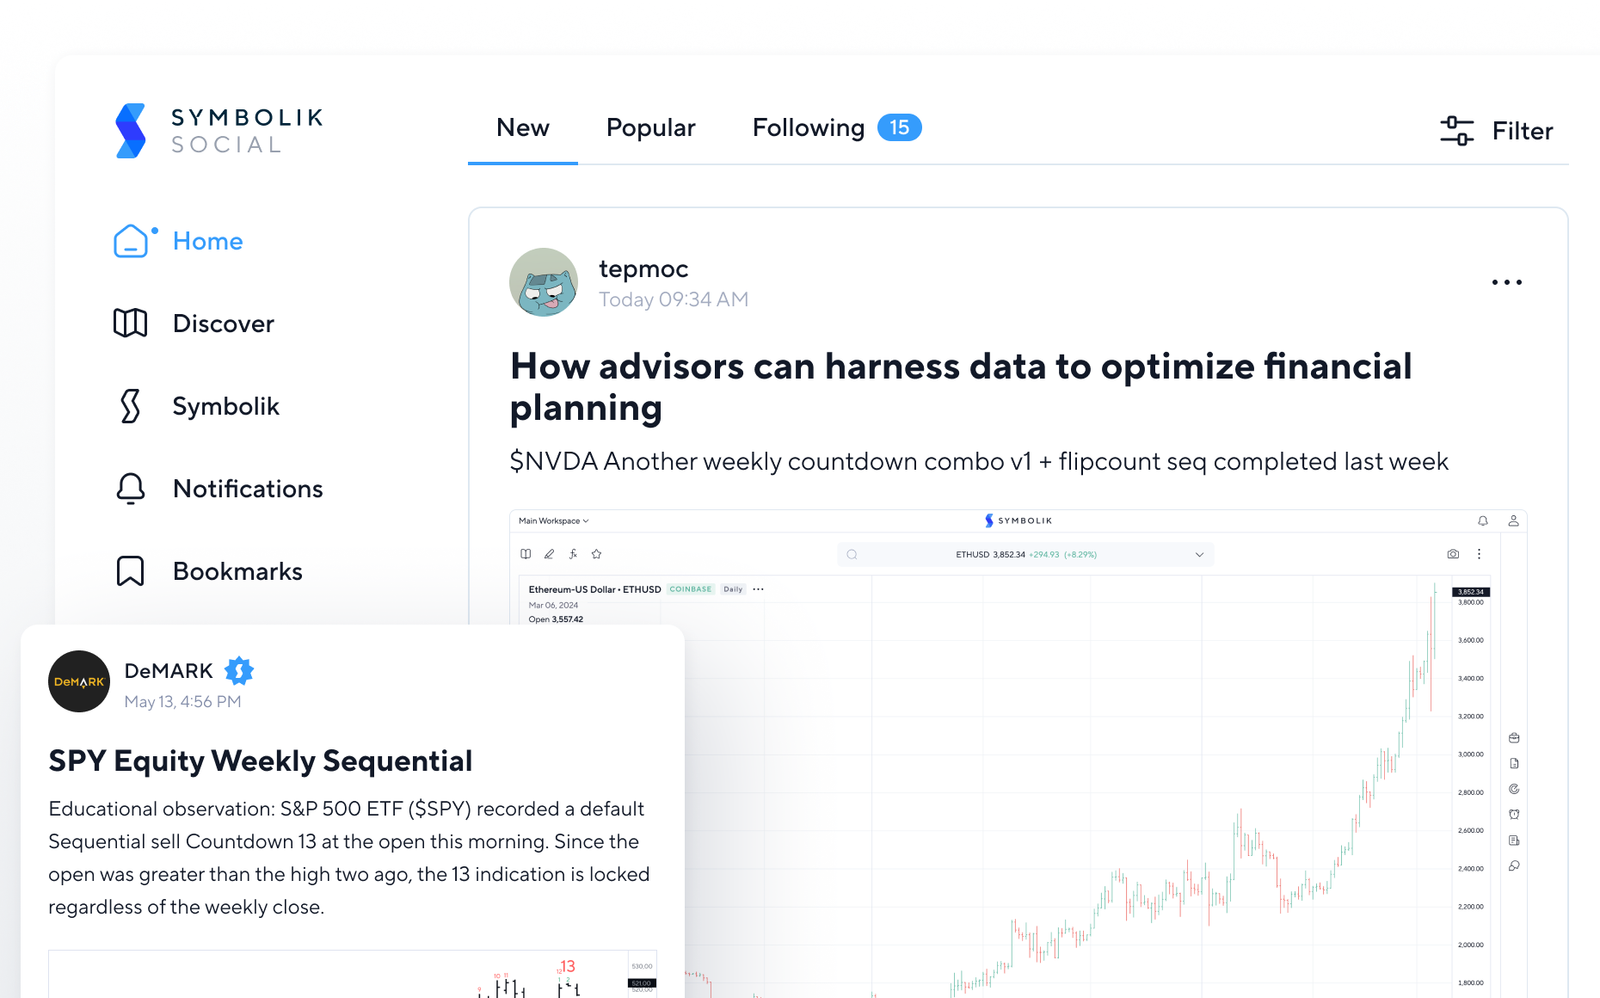Switch to the Following tab
1600x998 pixels.
pos(808,128)
